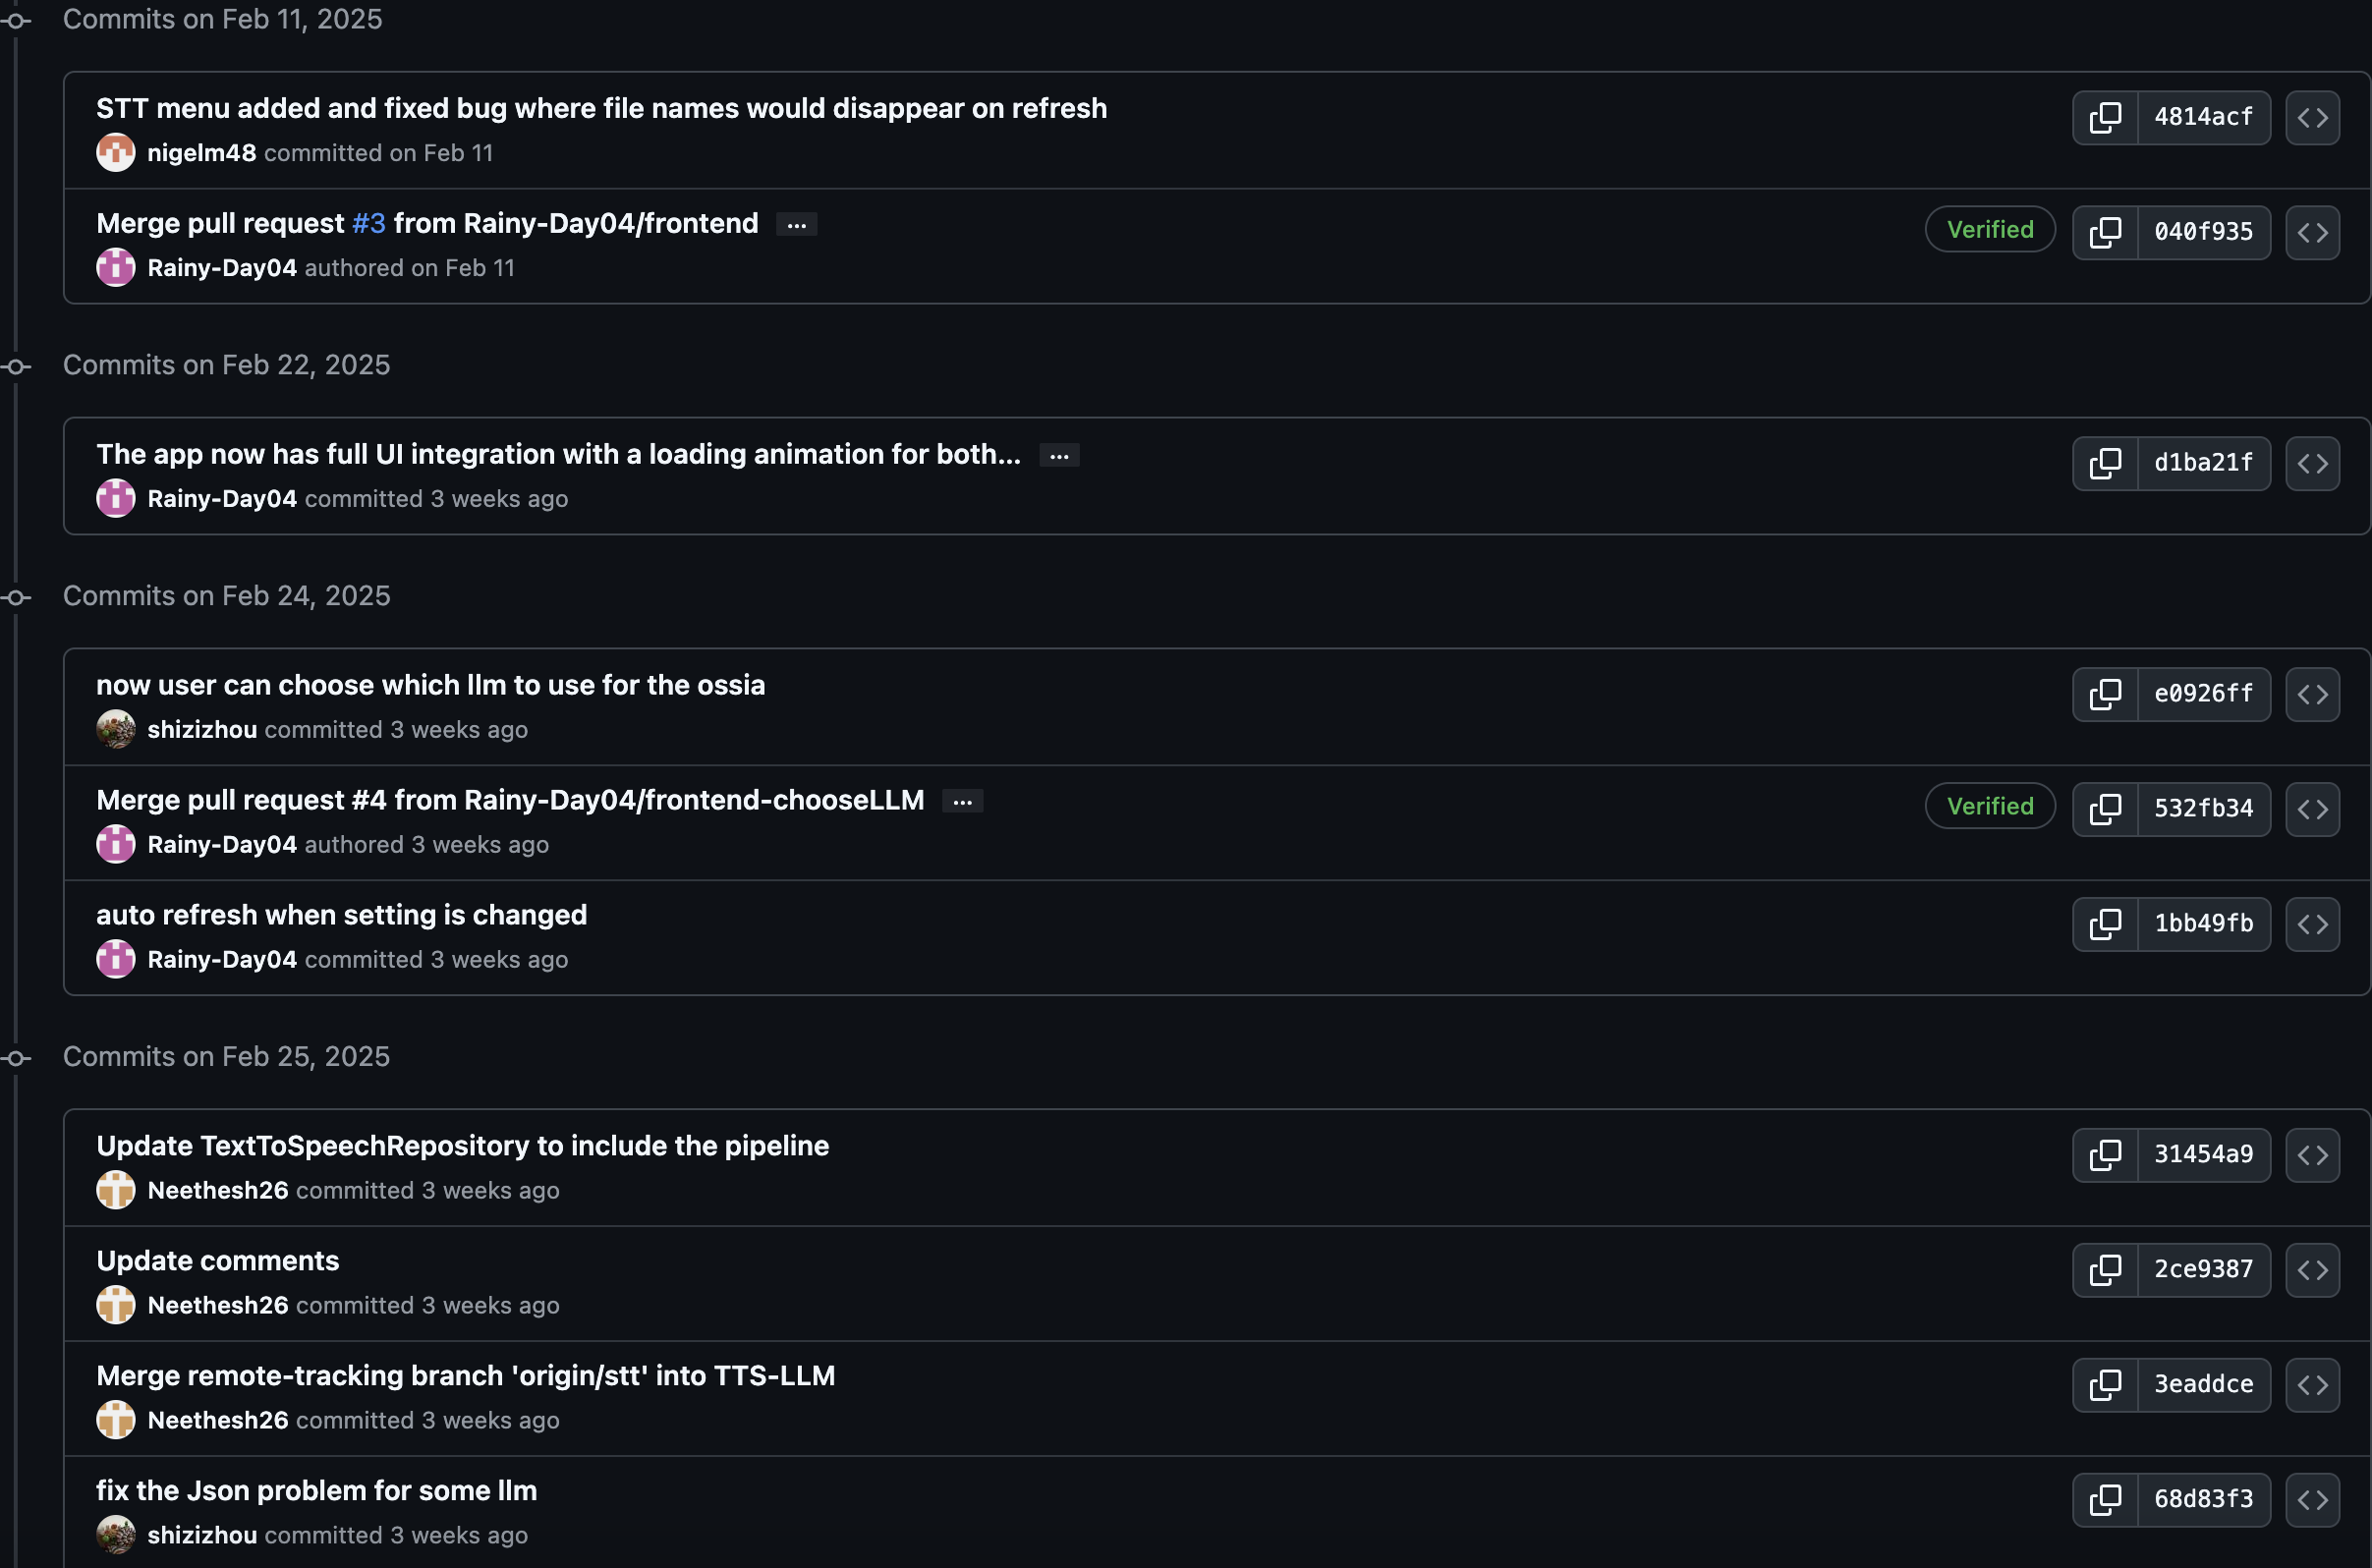
Task: Expand full UI integration commit message
Action: click(x=1059, y=456)
